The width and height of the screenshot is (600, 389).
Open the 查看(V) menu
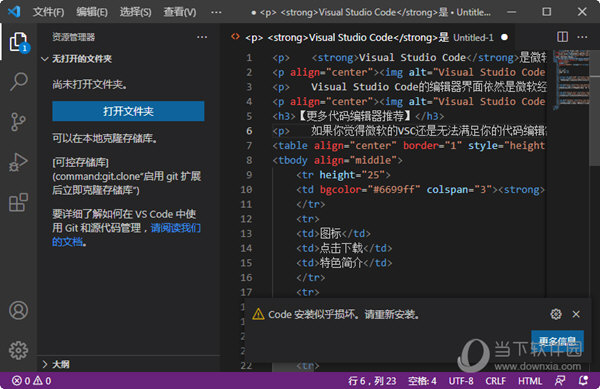point(179,12)
